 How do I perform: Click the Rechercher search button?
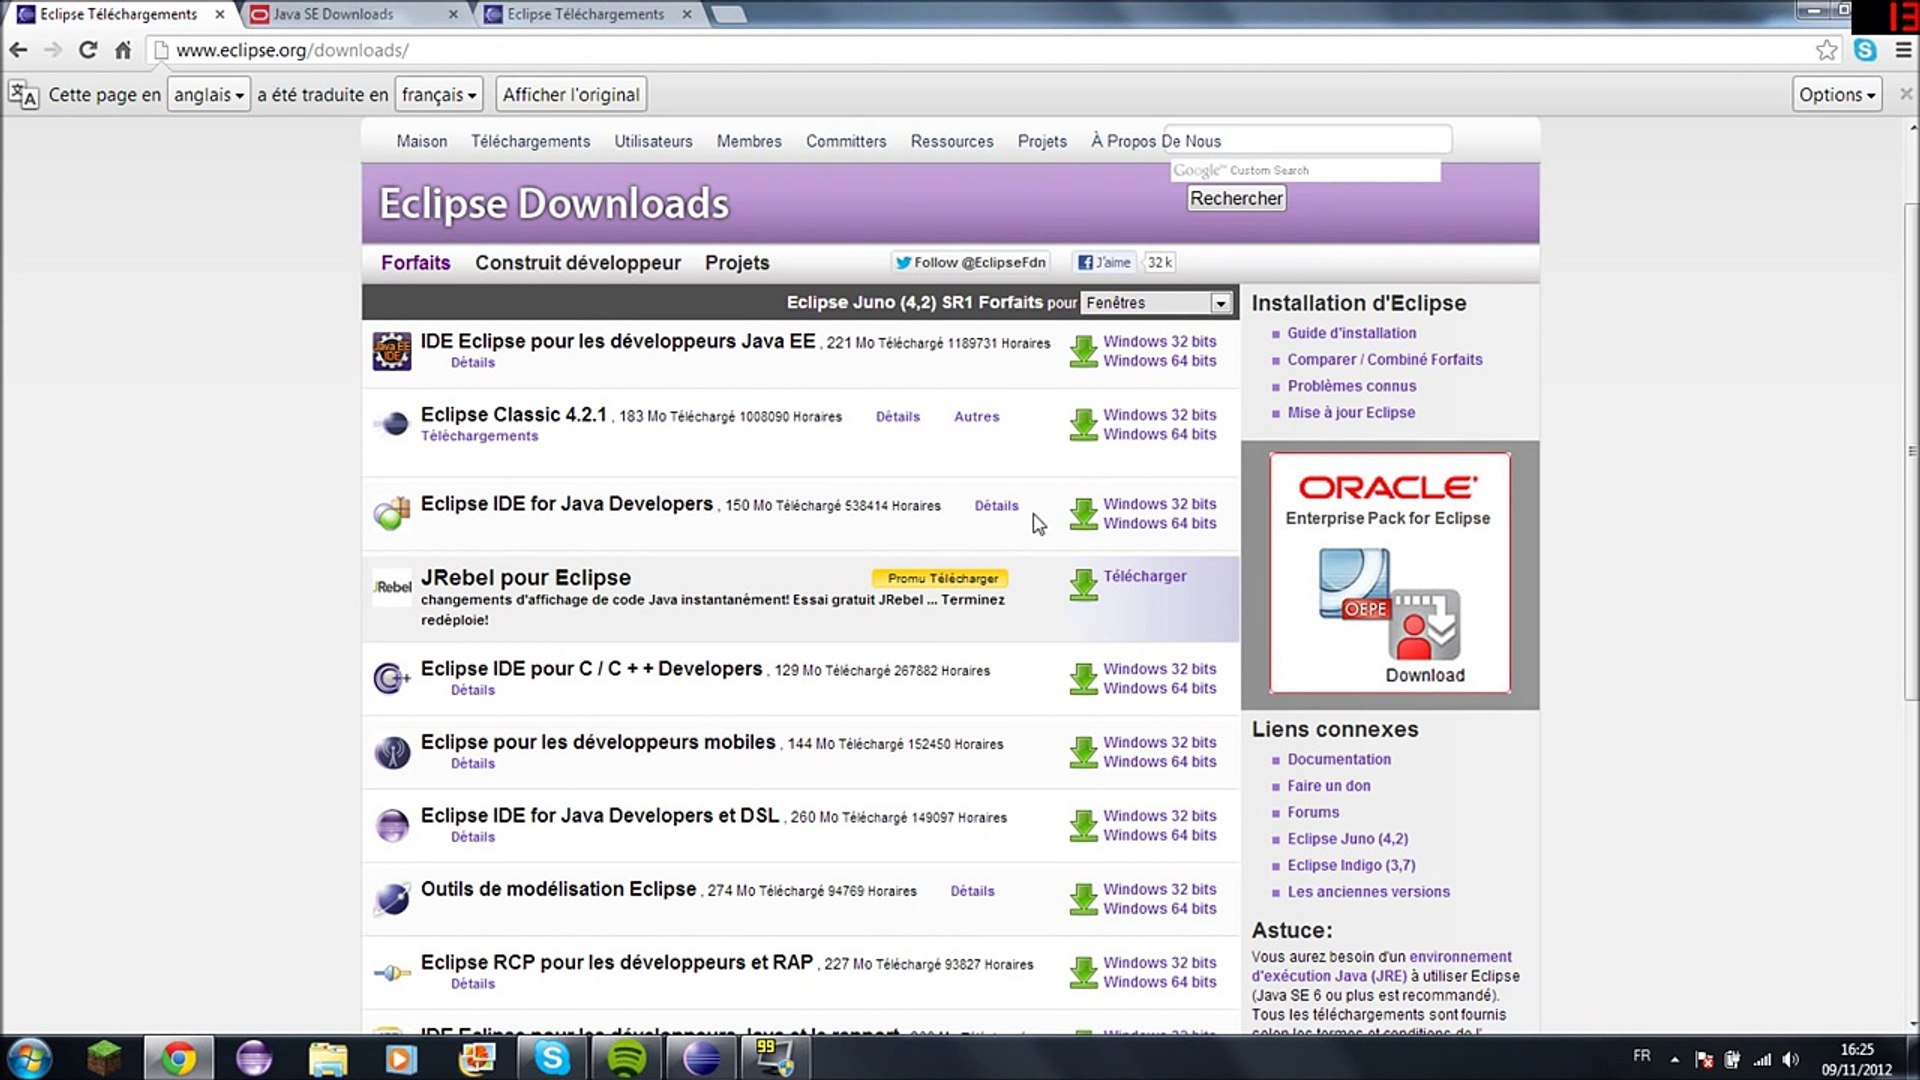pos(1236,198)
